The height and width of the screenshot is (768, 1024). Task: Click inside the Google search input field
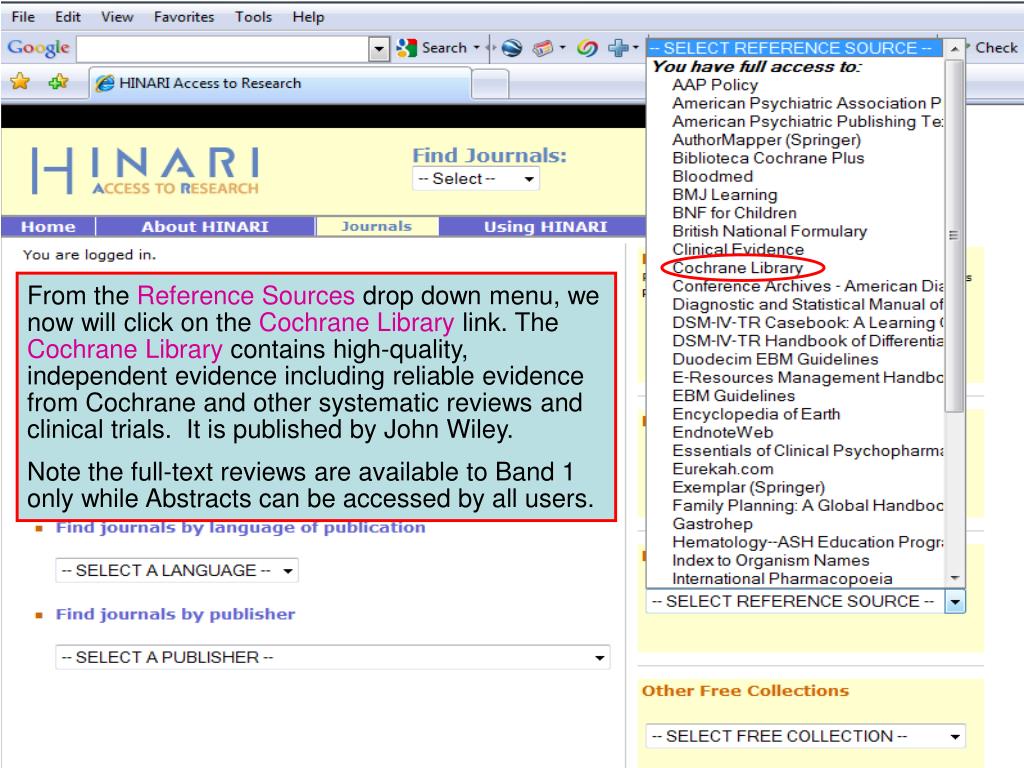click(x=223, y=48)
